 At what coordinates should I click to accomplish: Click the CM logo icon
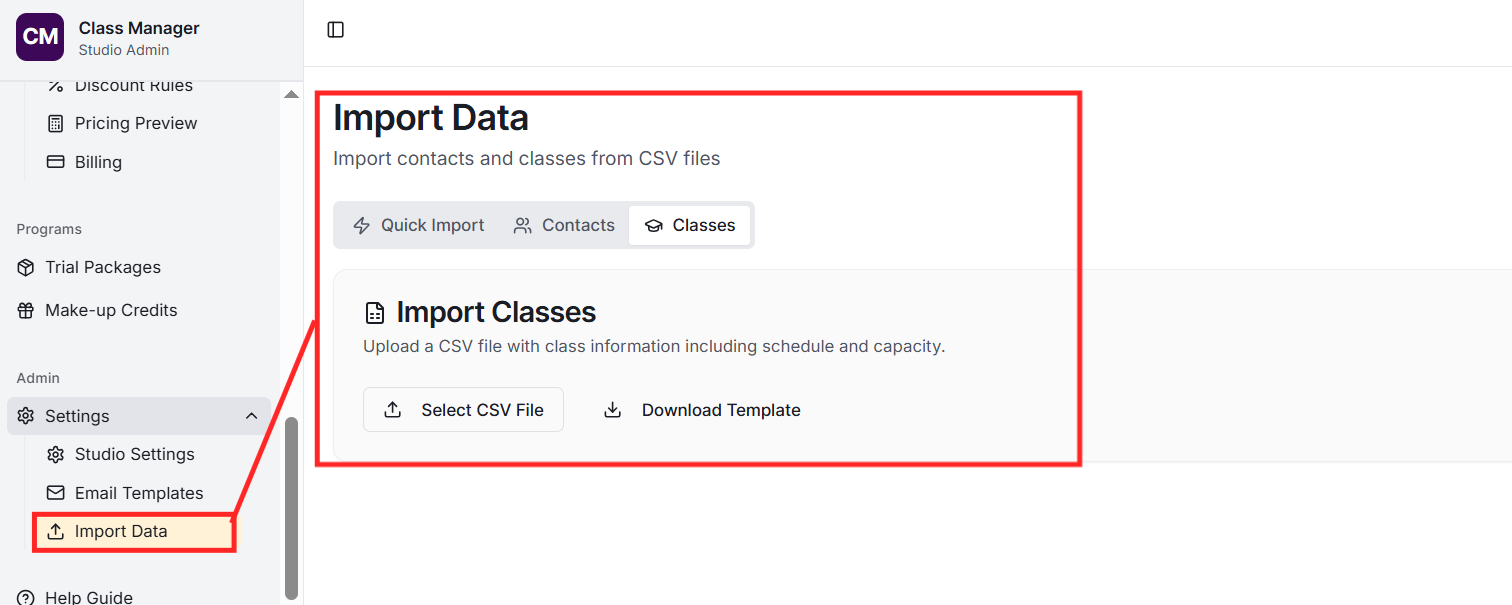pyautogui.click(x=40, y=37)
